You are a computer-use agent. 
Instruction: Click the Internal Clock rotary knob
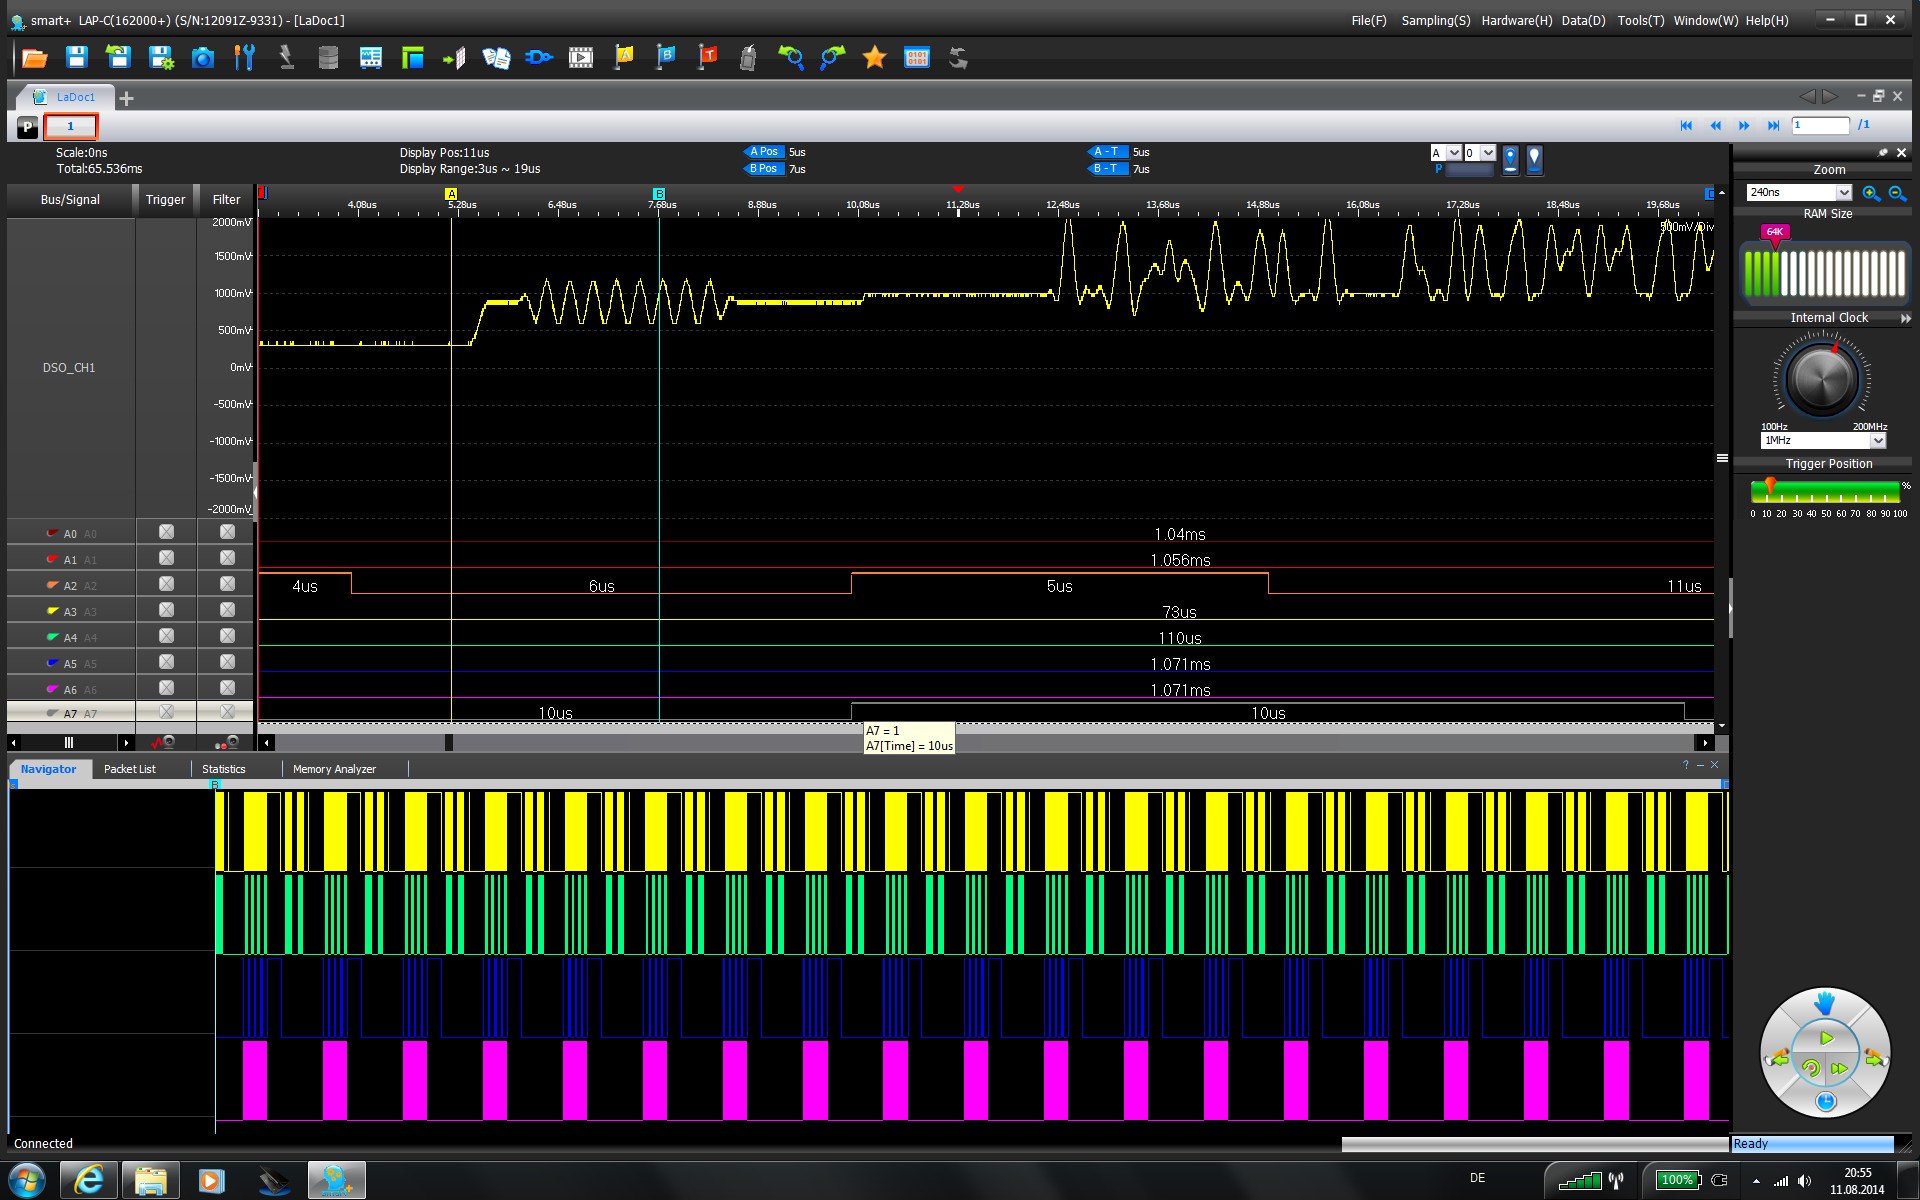click(1822, 379)
